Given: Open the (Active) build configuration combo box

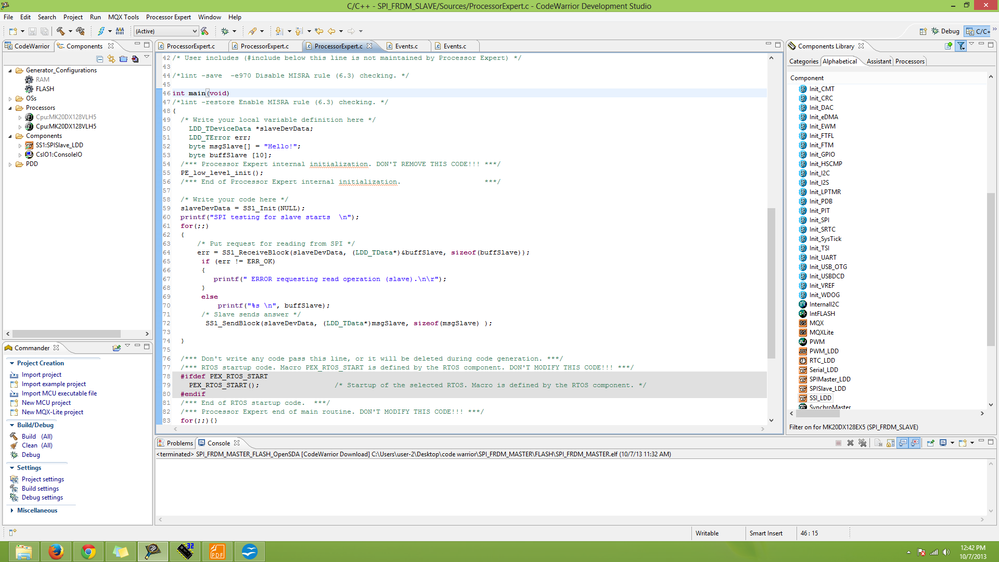Looking at the screenshot, I should pos(166,31).
